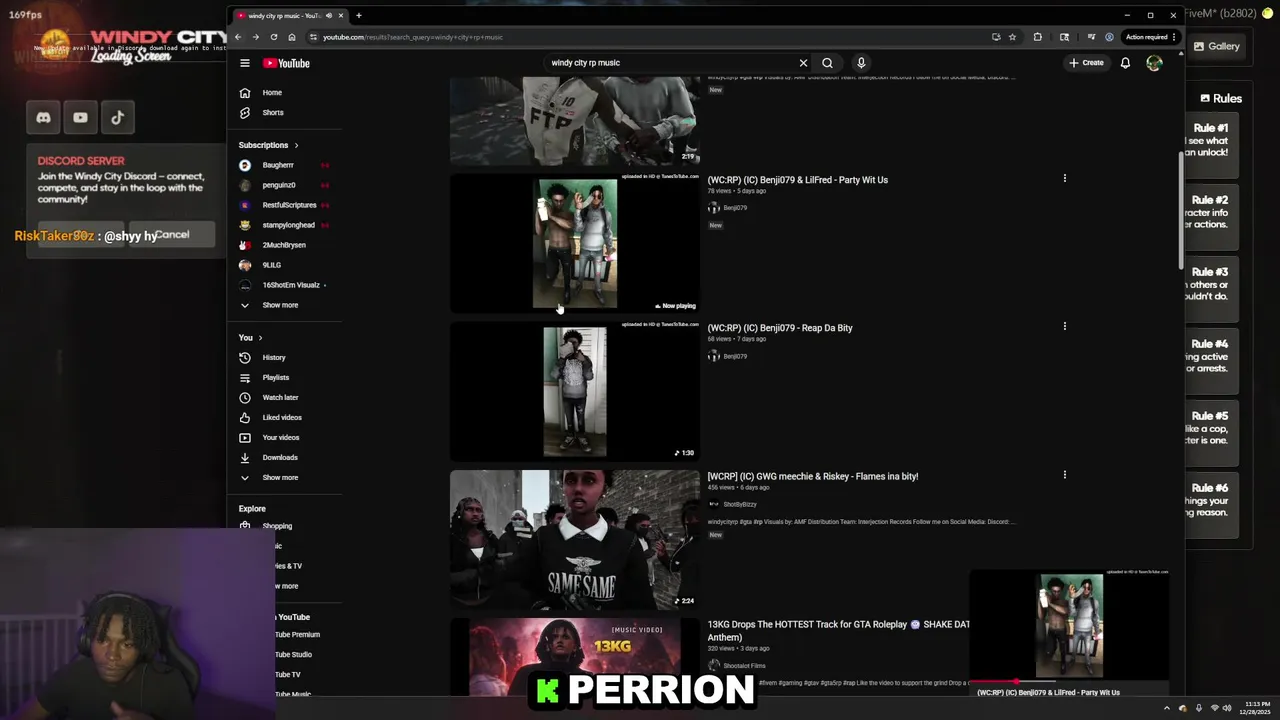Viewport: 1280px width, 720px height.
Task: Click the taskbar microphone tray icon
Action: (1199, 708)
